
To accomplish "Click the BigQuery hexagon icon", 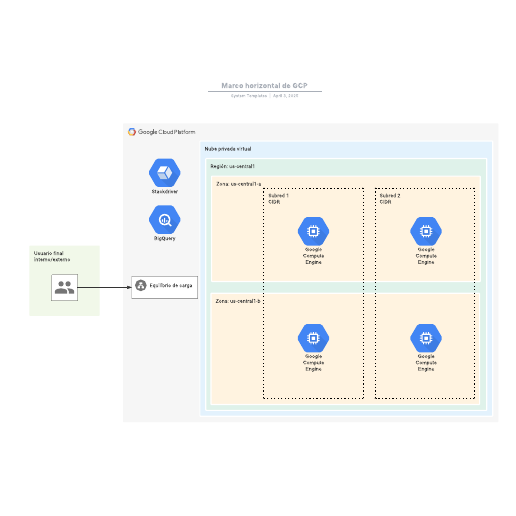I will pyautogui.click(x=165, y=220).
